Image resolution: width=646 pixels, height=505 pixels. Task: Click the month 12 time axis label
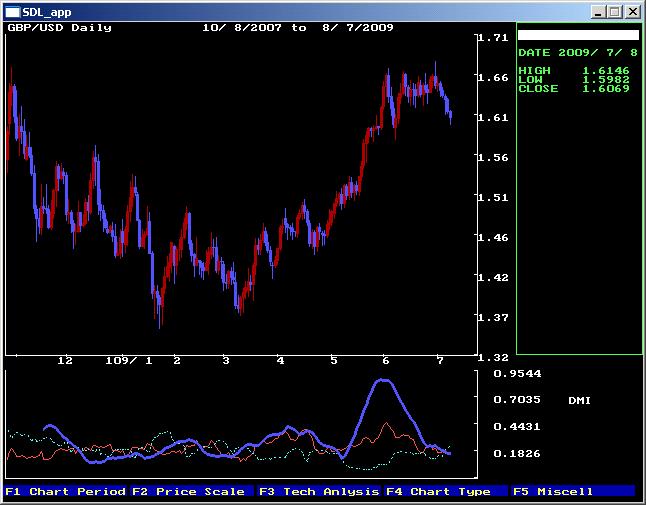point(65,361)
